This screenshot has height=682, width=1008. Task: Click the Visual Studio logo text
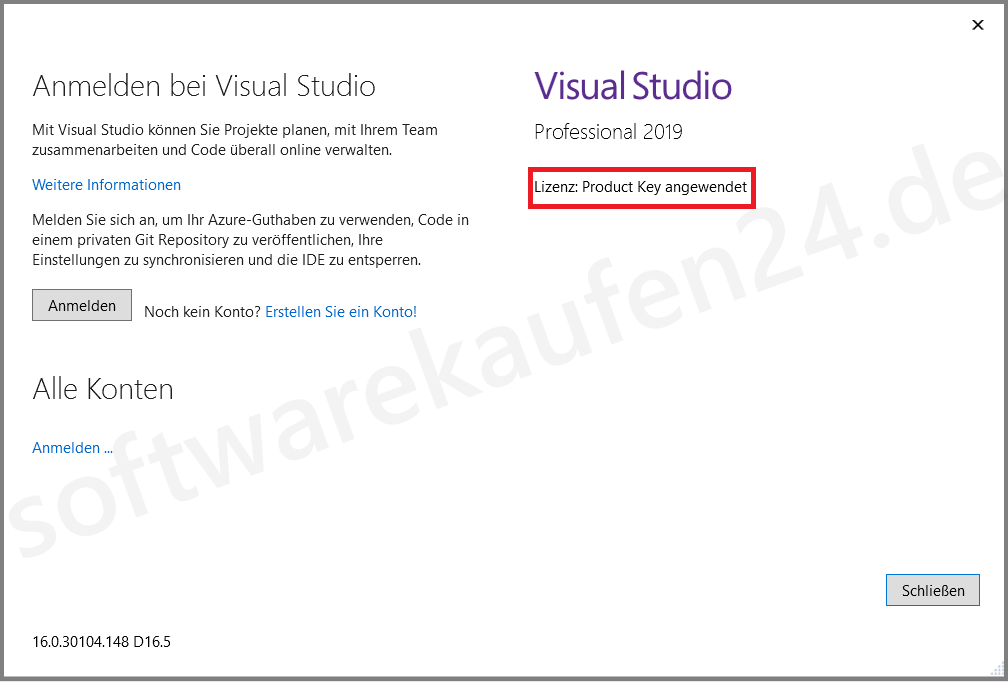coord(633,86)
